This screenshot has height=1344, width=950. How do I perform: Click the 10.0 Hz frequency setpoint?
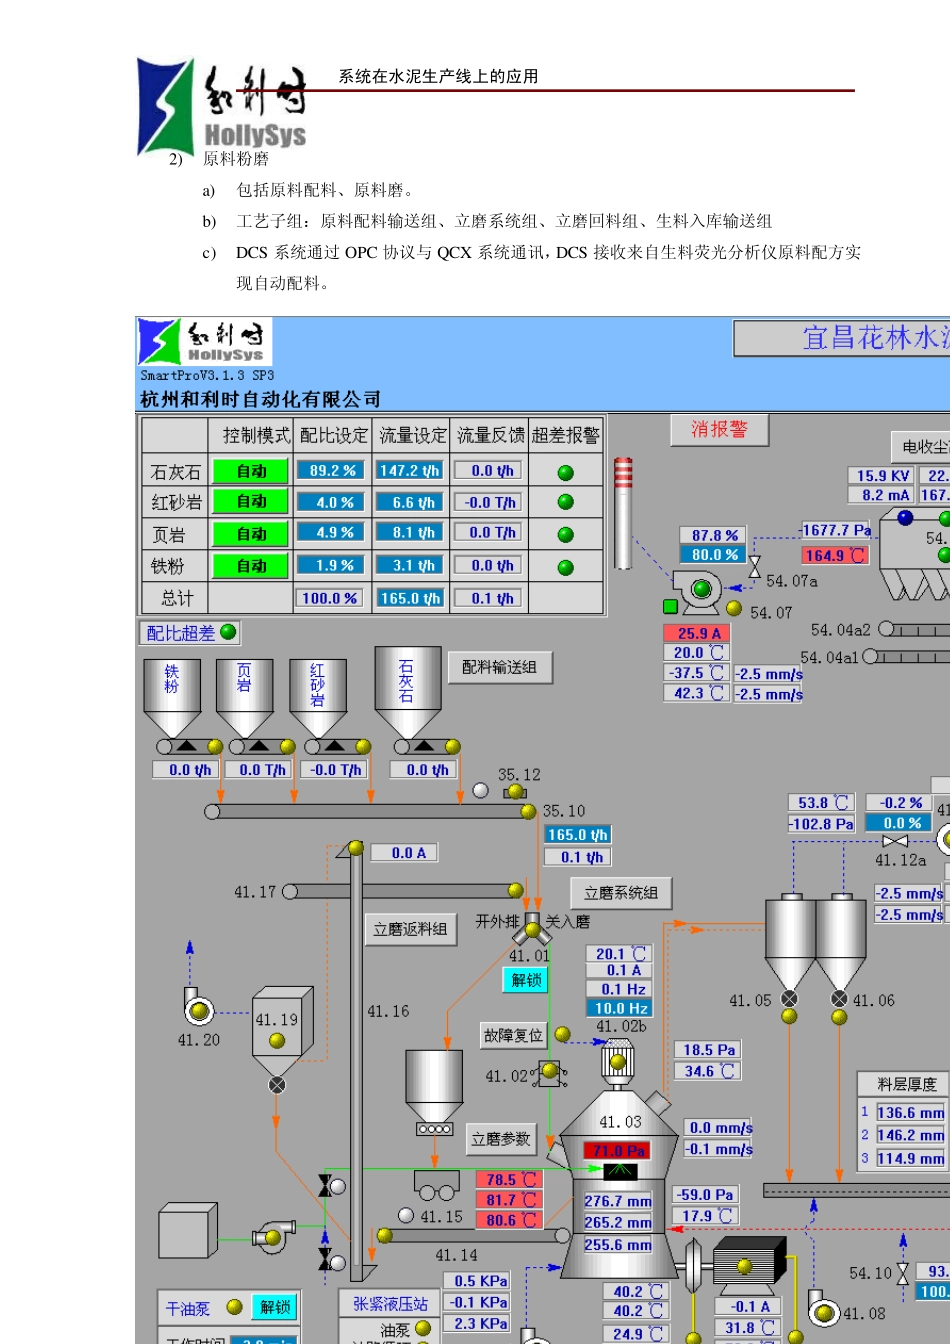(x=619, y=1008)
